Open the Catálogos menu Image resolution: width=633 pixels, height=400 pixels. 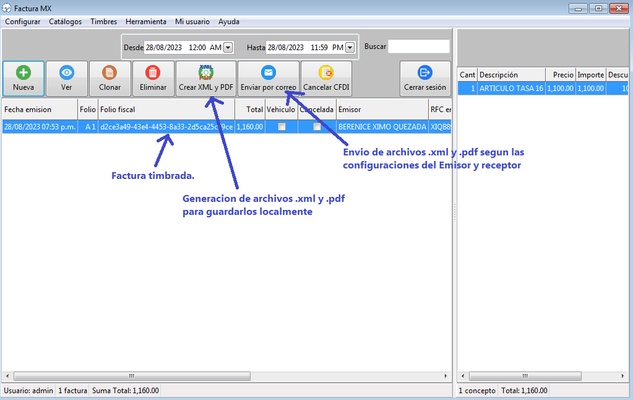click(x=65, y=22)
